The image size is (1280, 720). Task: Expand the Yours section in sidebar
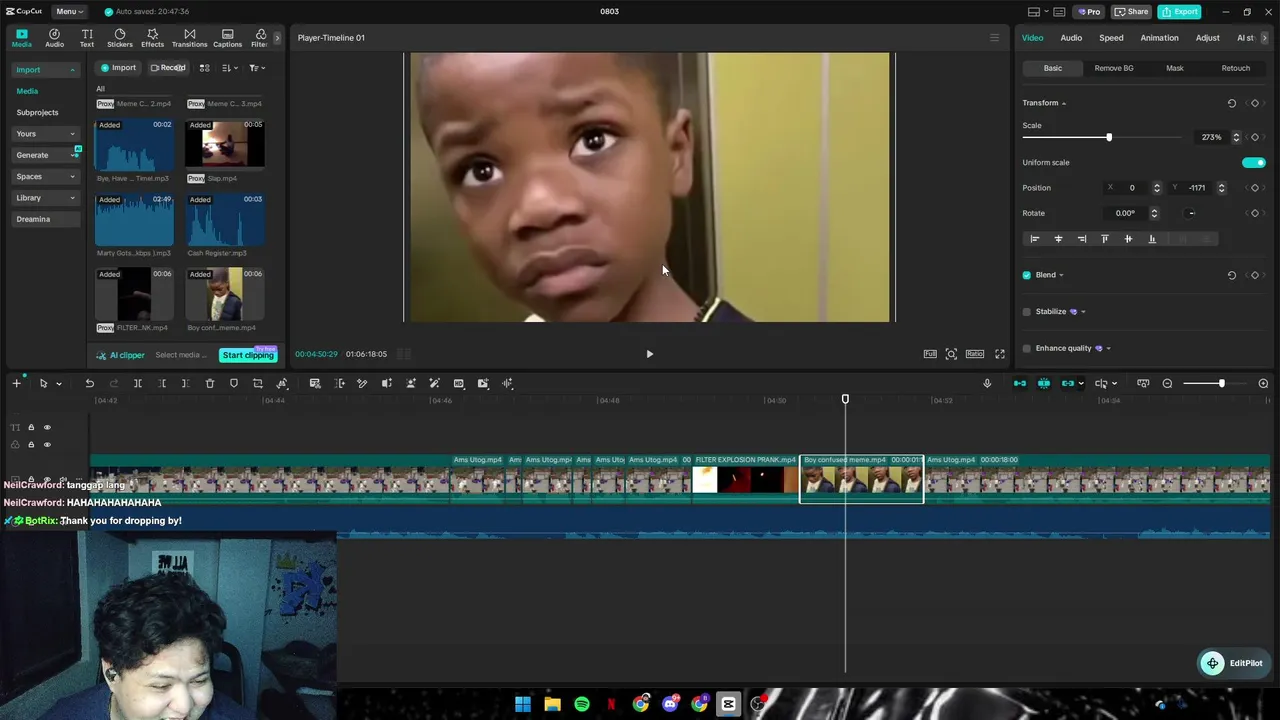coord(44,134)
